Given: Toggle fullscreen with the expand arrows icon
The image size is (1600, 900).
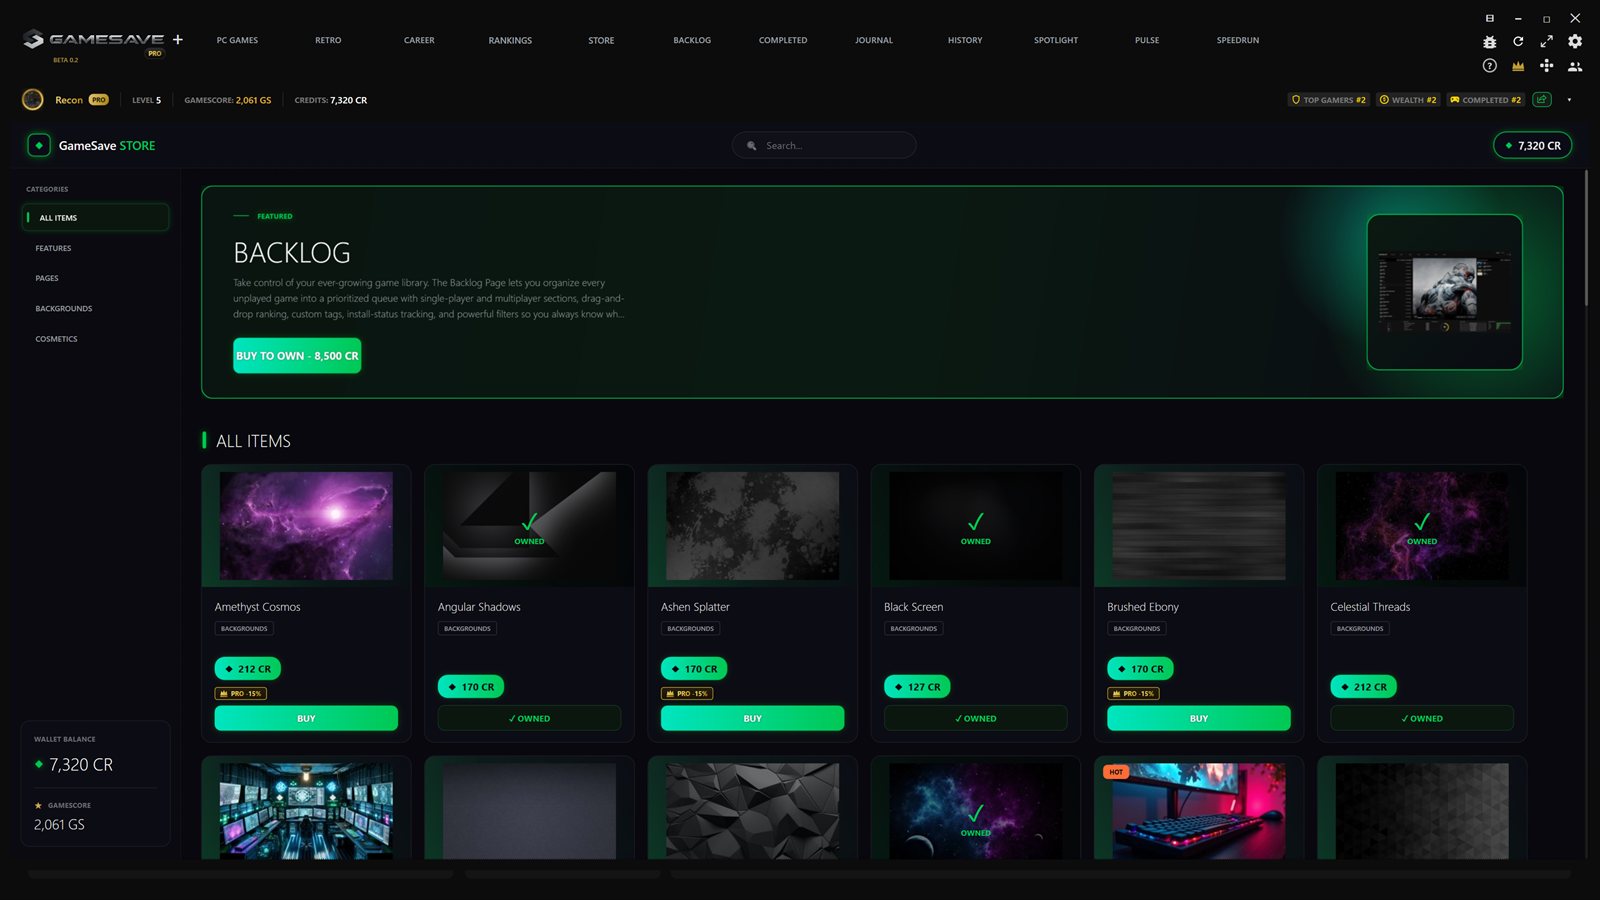Looking at the screenshot, I should click(1546, 42).
